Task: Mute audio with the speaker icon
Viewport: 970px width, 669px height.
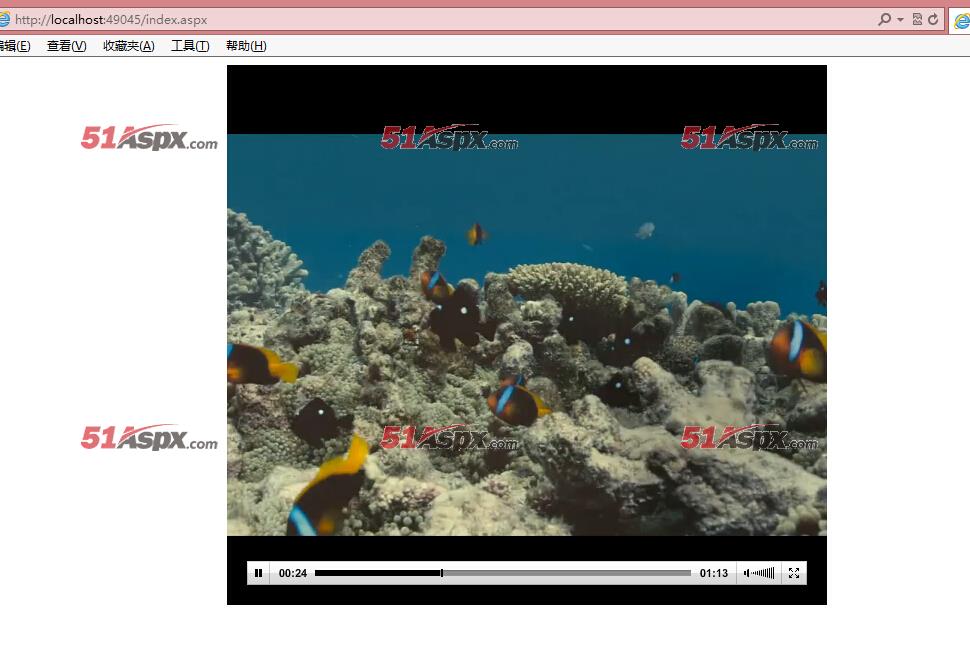Action: coord(747,573)
